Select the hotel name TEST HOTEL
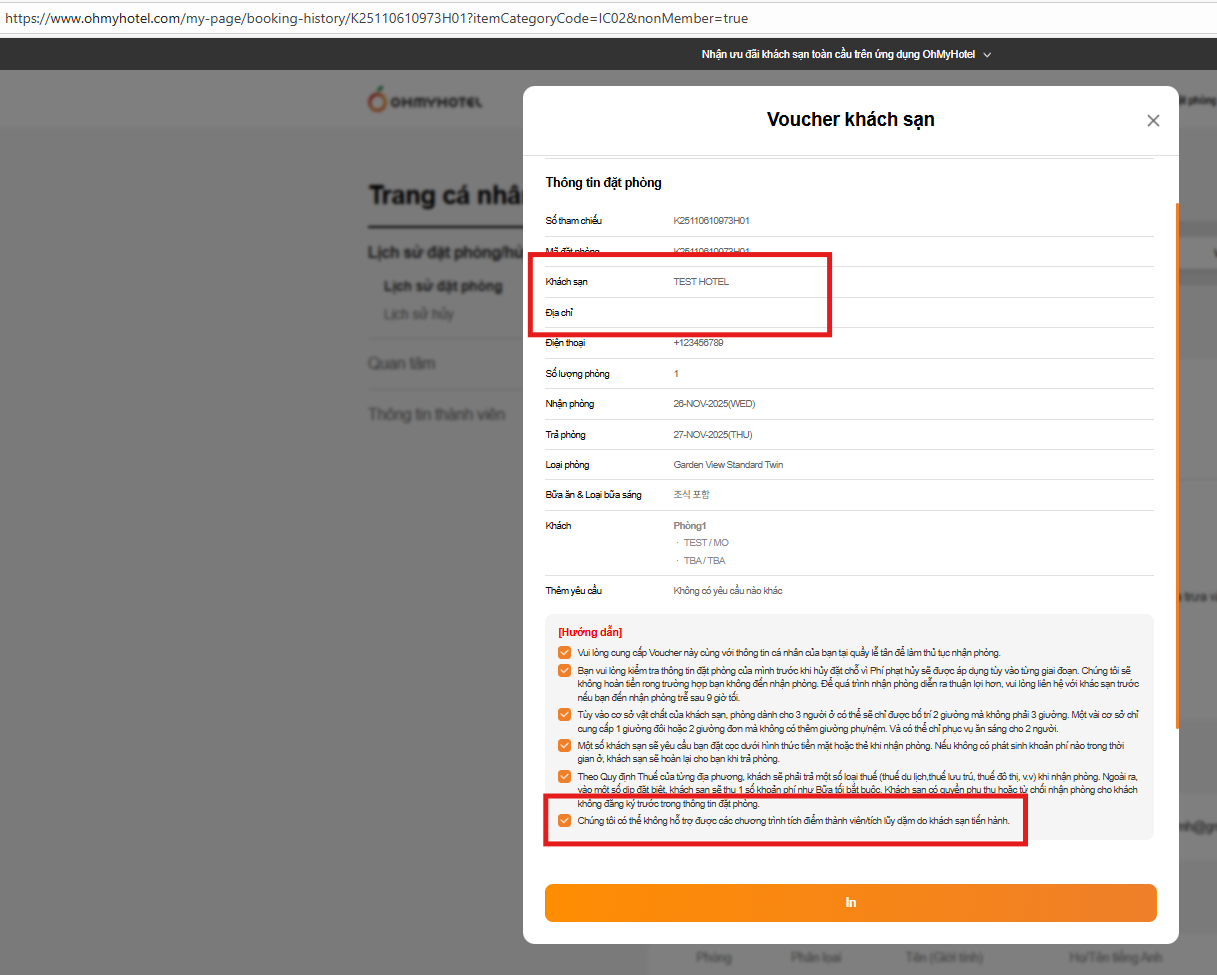Viewport: 1217px width, 975px height. point(701,282)
